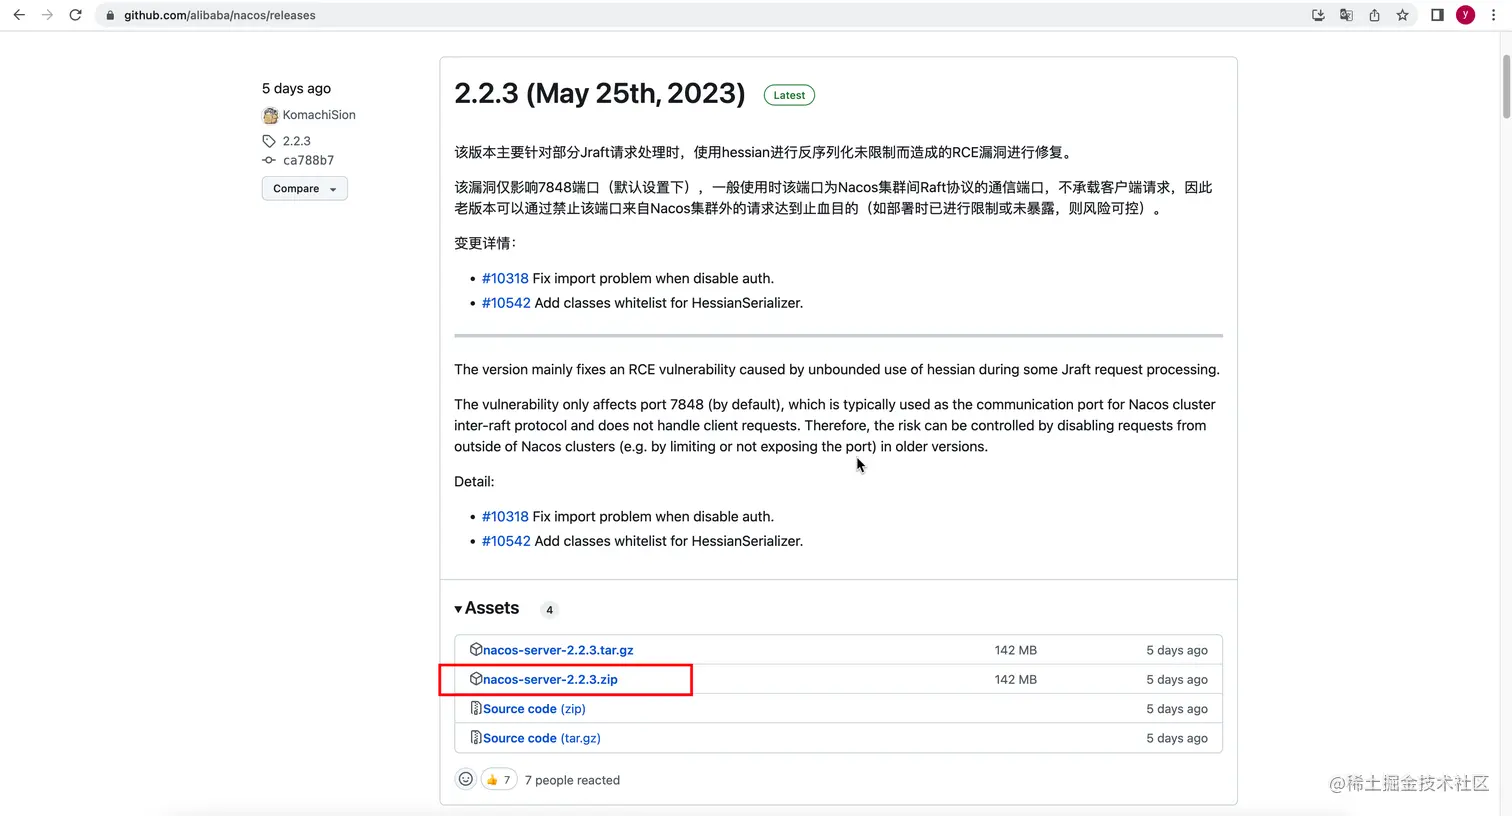Click the commit icon beside ca788b7
The width and height of the screenshot is (1512, 816).
(x=269, y=160)
